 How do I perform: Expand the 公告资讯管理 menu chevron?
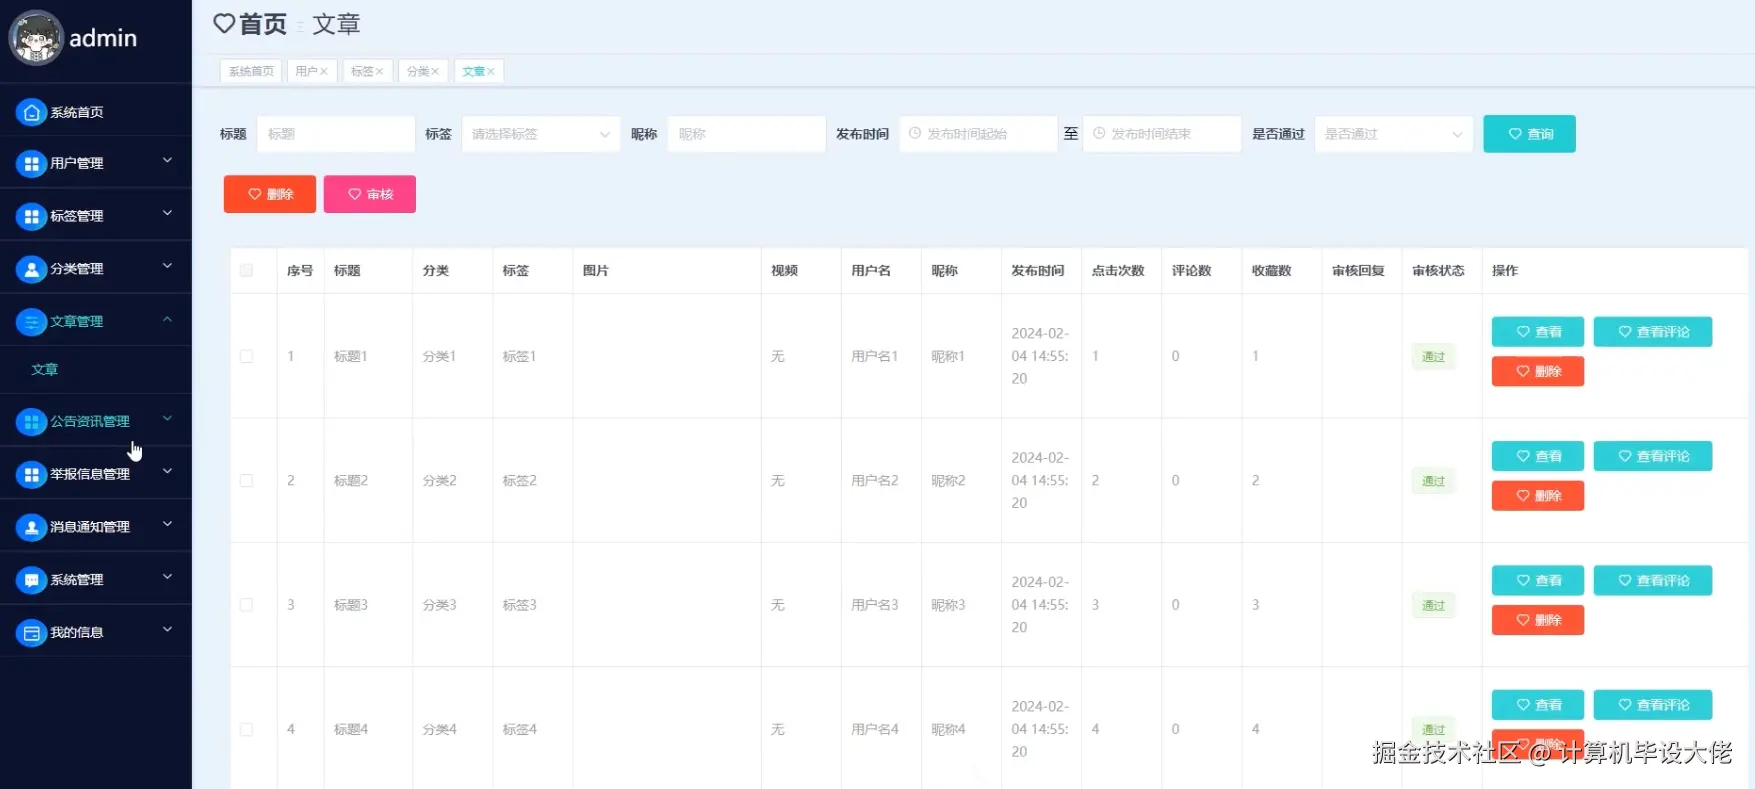pyautogui.click(x=168, y=418)
